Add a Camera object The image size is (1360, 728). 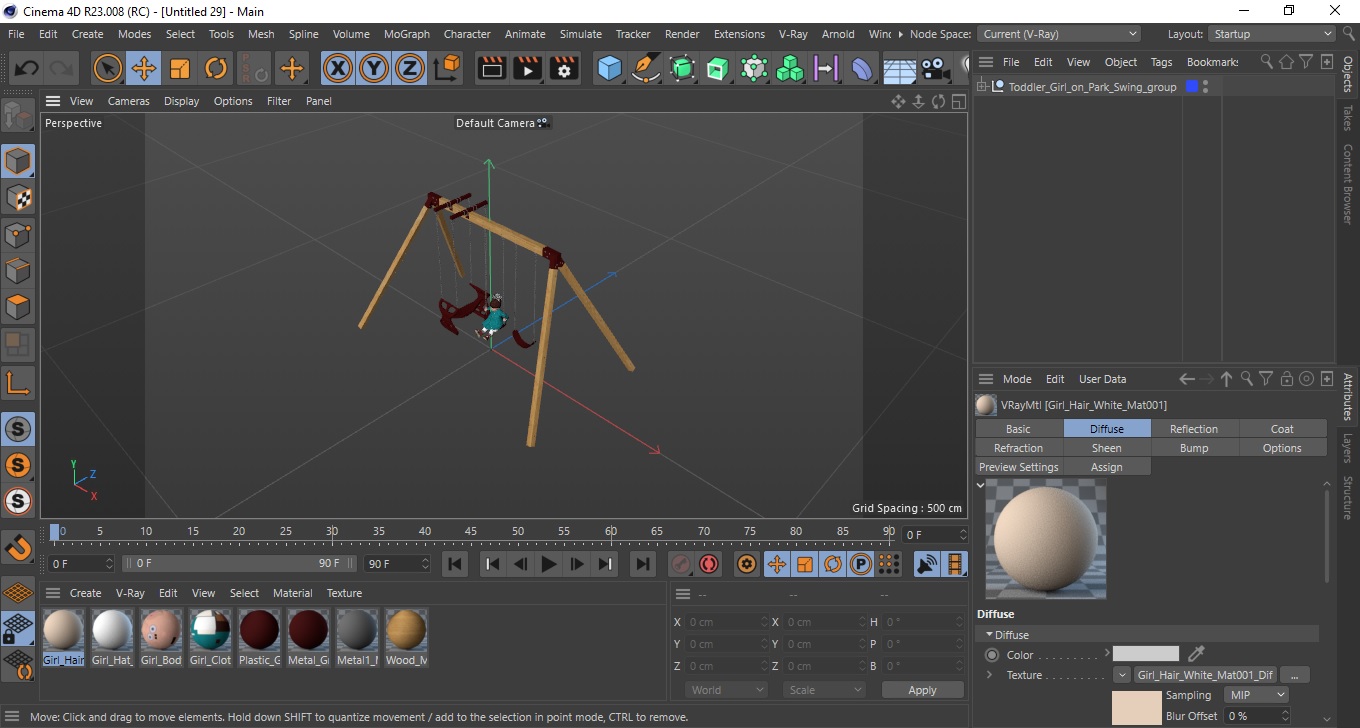(x=934, y=68)
